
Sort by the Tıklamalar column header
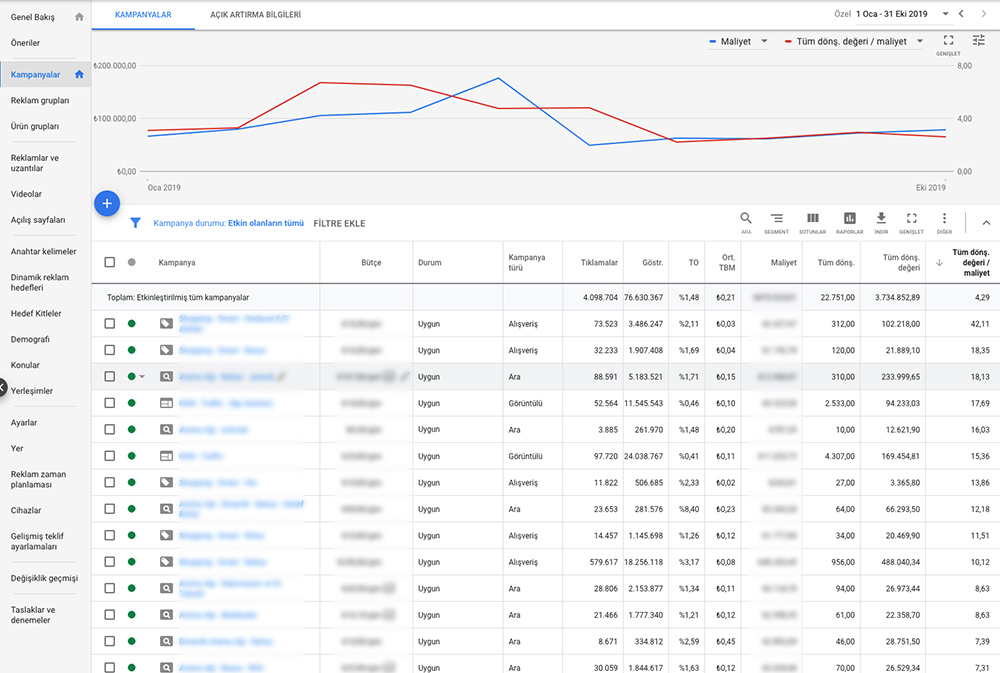(x=599, y=262)
